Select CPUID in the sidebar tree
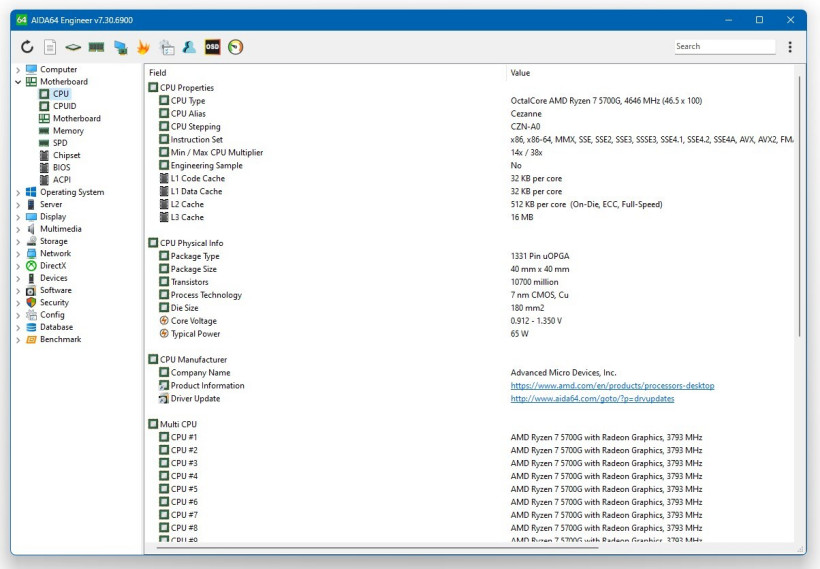 (64, 106)
